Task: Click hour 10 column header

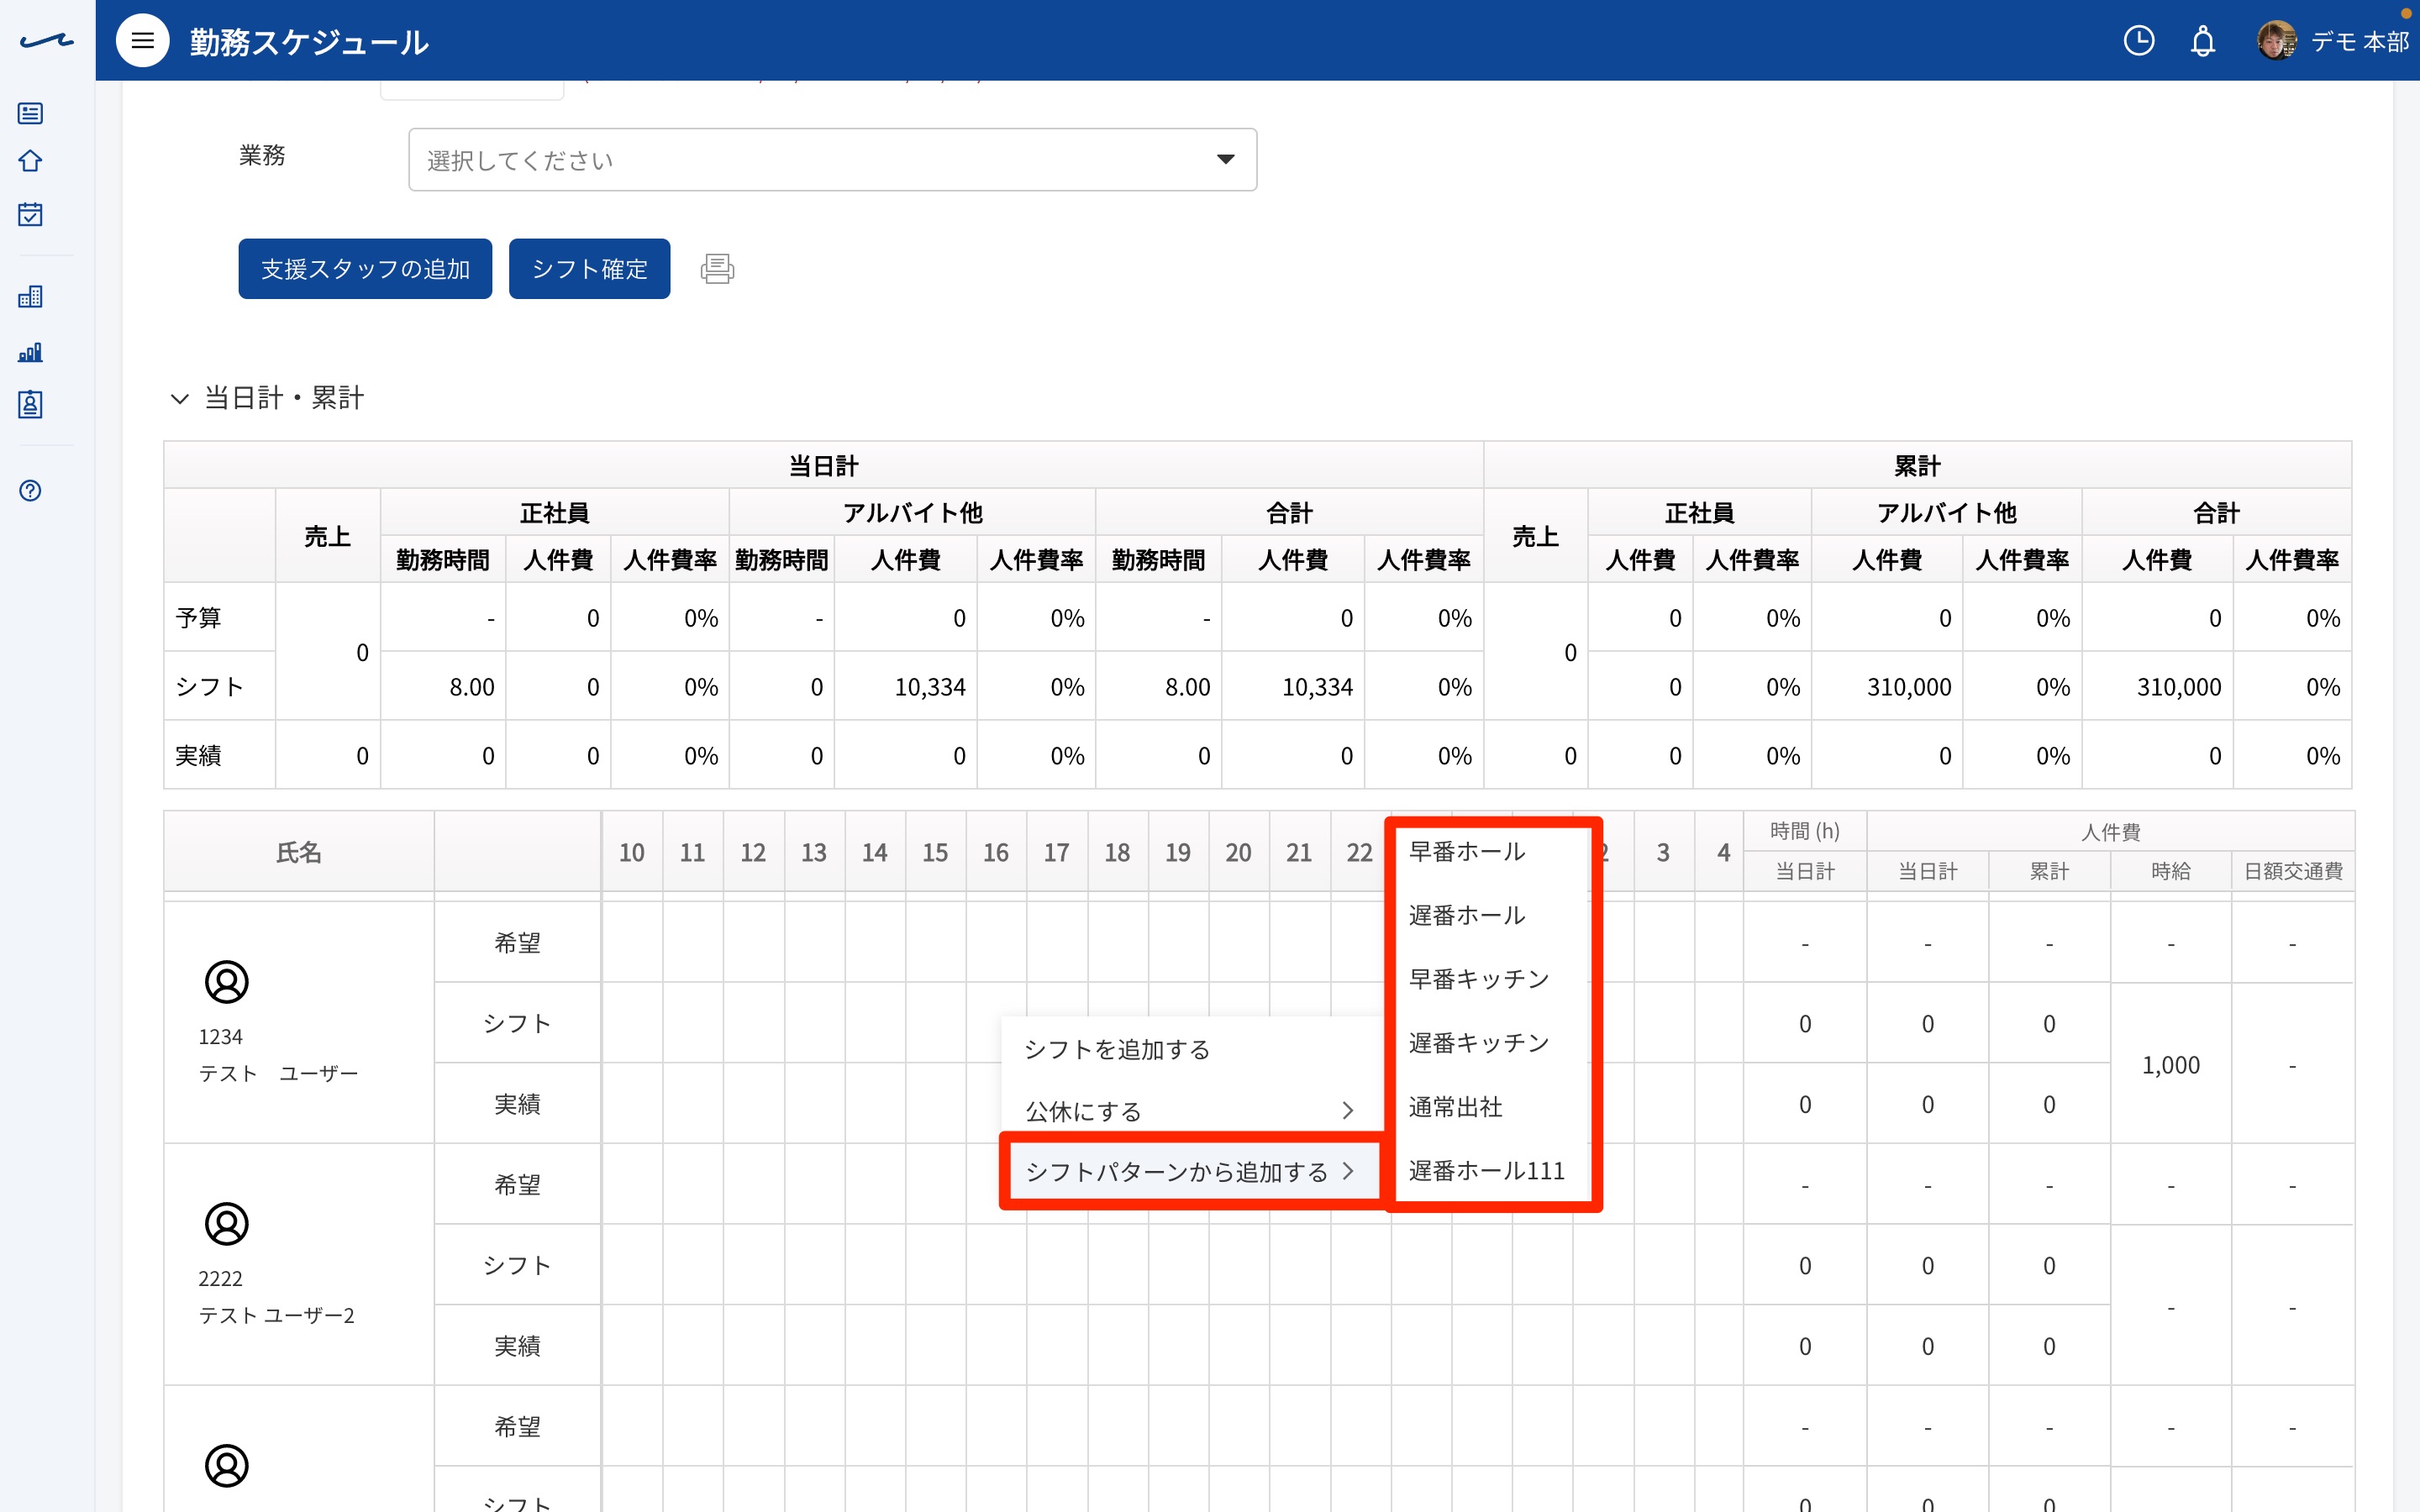Action: click(x=632, y=852)
